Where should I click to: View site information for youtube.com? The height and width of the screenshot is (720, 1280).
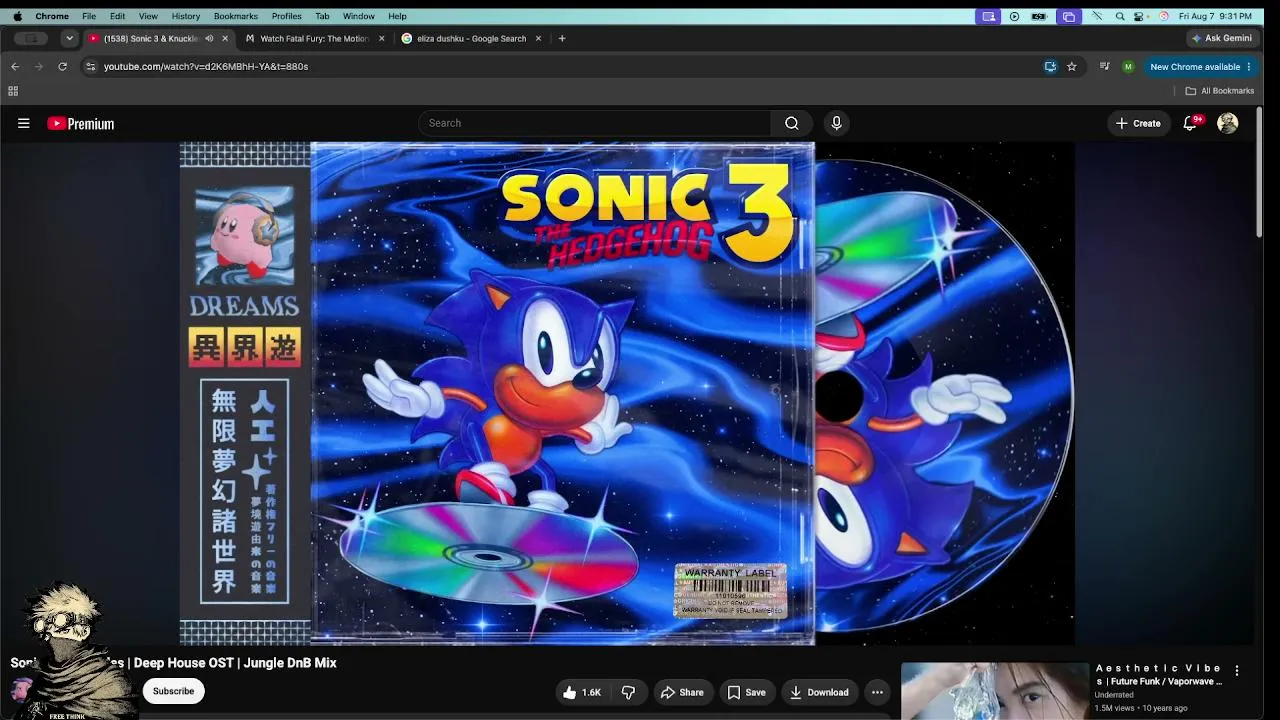pos(91,66)
